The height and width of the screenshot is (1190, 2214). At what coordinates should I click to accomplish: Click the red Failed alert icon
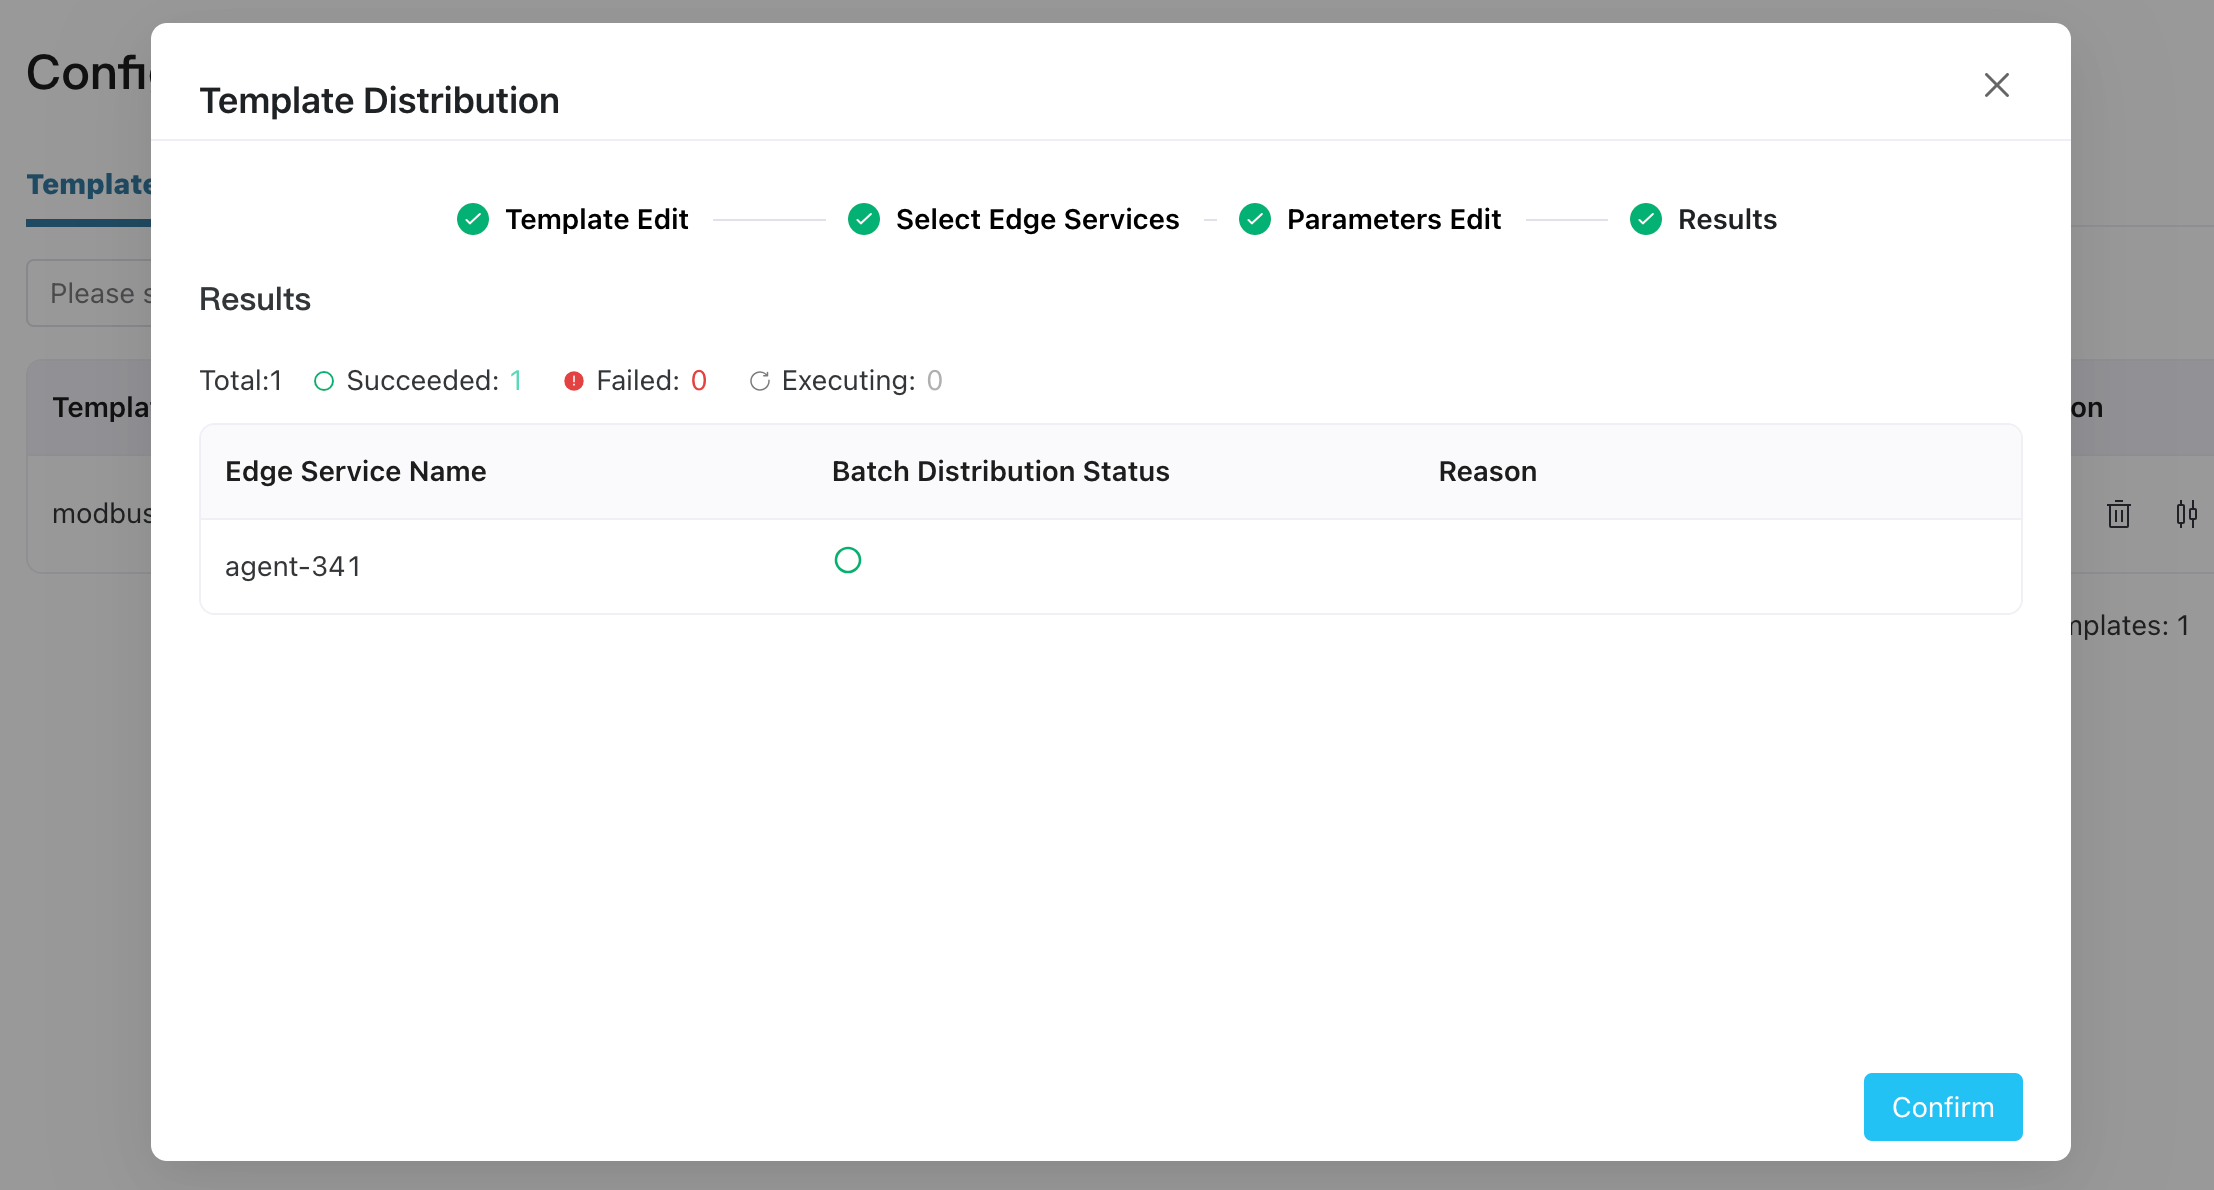click(x=574, y=381)
